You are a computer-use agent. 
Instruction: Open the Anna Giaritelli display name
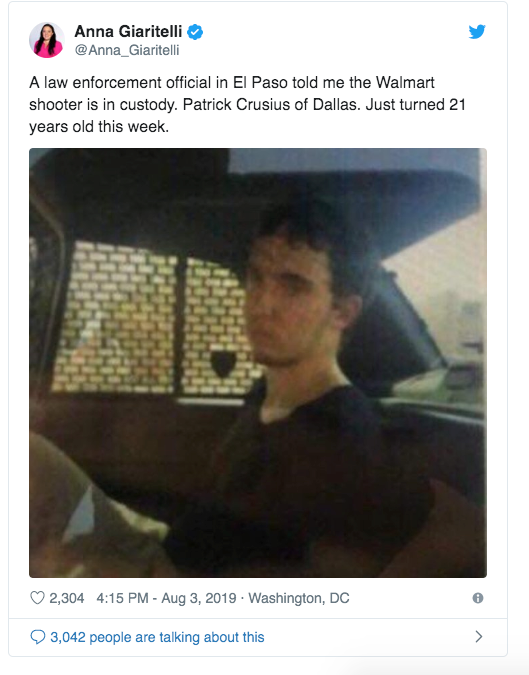coord(128,31)
